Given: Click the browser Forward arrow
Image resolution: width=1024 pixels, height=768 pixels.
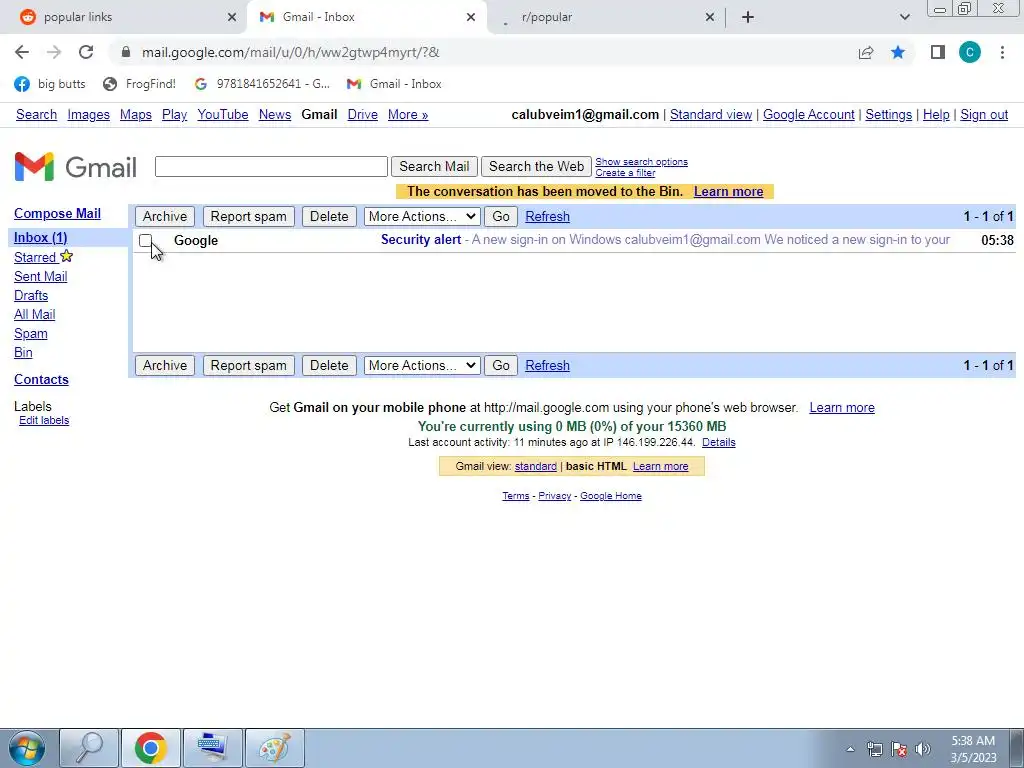Looking at the screenshot, I should click(x=54, y=52).
